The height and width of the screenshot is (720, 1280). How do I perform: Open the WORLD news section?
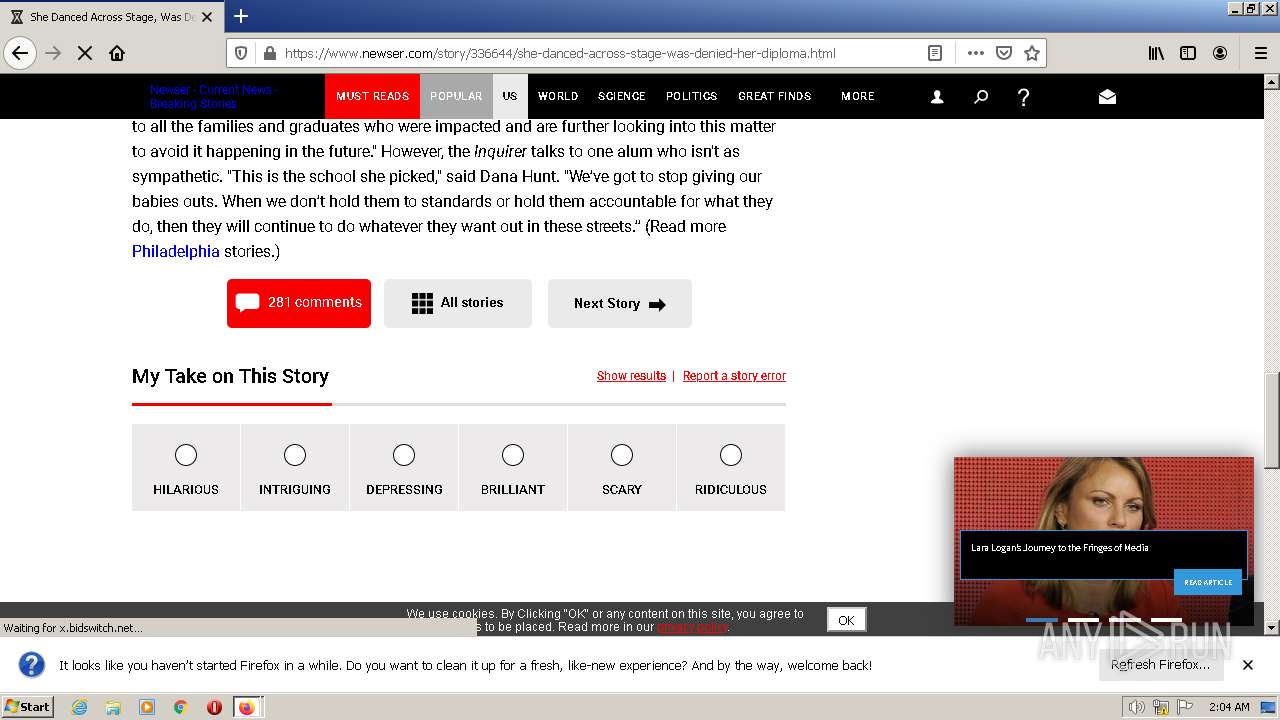tap(558, 96)
